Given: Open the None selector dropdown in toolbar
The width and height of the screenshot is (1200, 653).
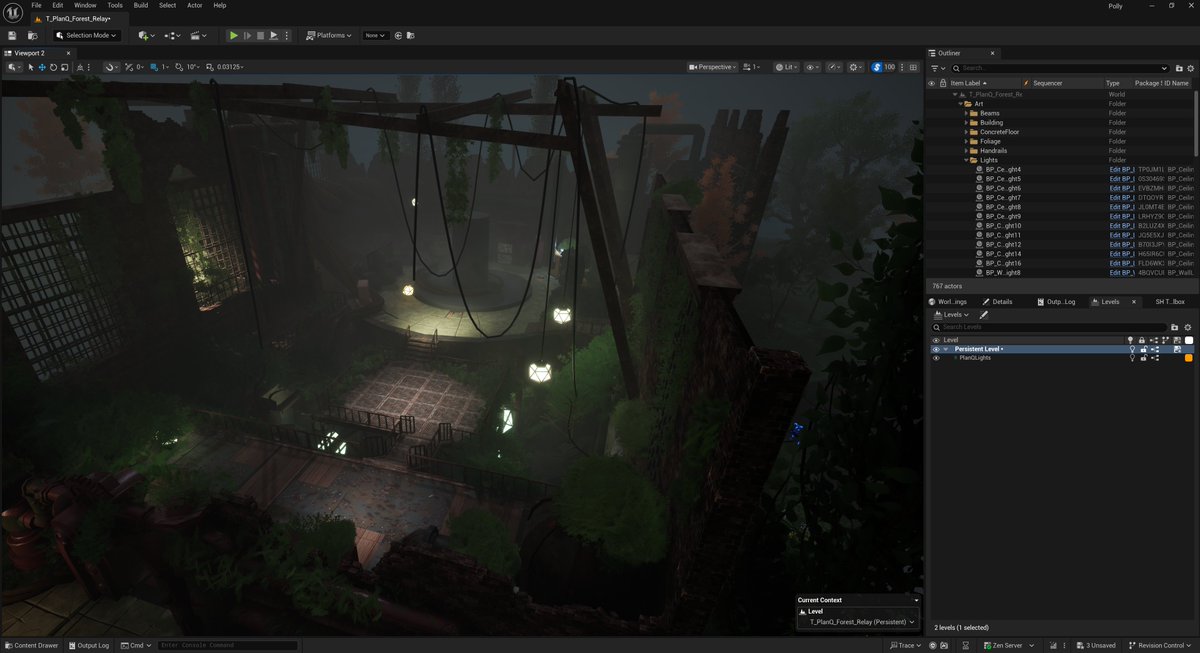Looking at the screenshot, I should (x=376, y=35).
